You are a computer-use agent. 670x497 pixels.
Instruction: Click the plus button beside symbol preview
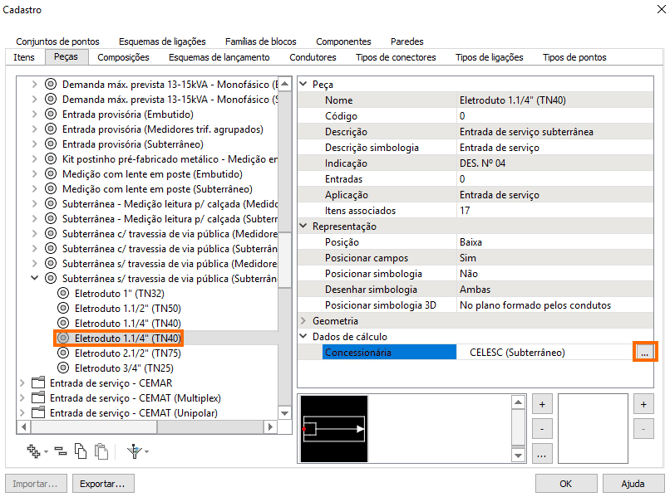pyautogui.click(x=542, y=404)
